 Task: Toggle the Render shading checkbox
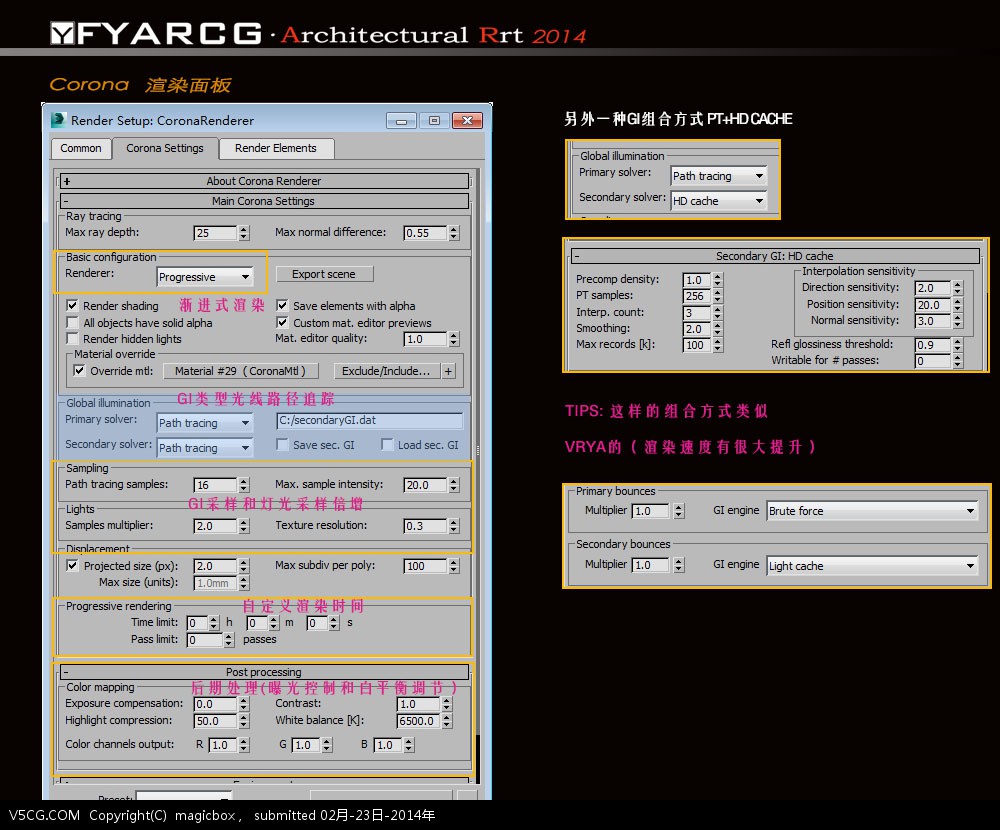click(x=73, y=306)
